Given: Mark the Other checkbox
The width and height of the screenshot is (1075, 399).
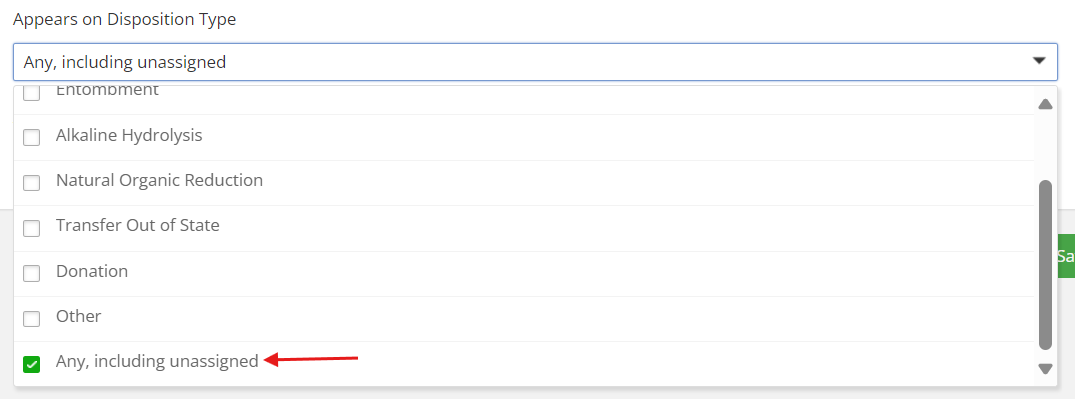Looking at the screenshot, I should [x=32, y=319].
